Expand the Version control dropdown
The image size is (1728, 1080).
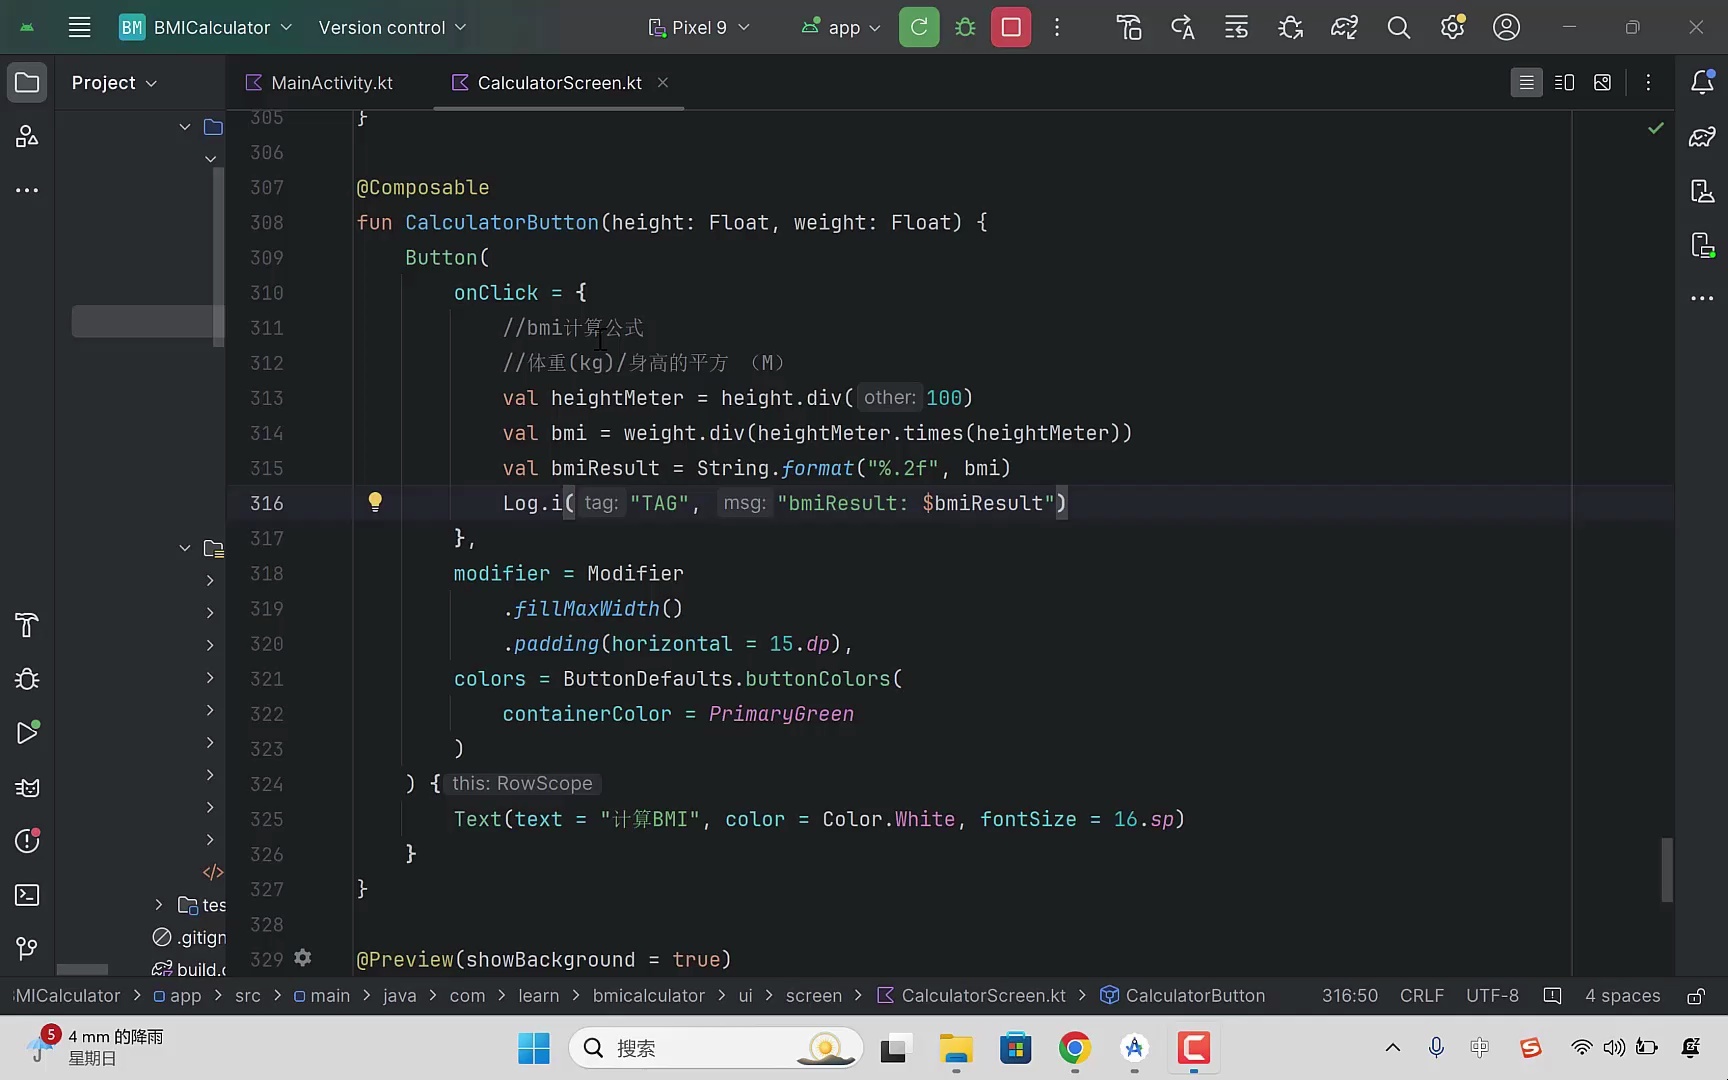coord(392,27)
